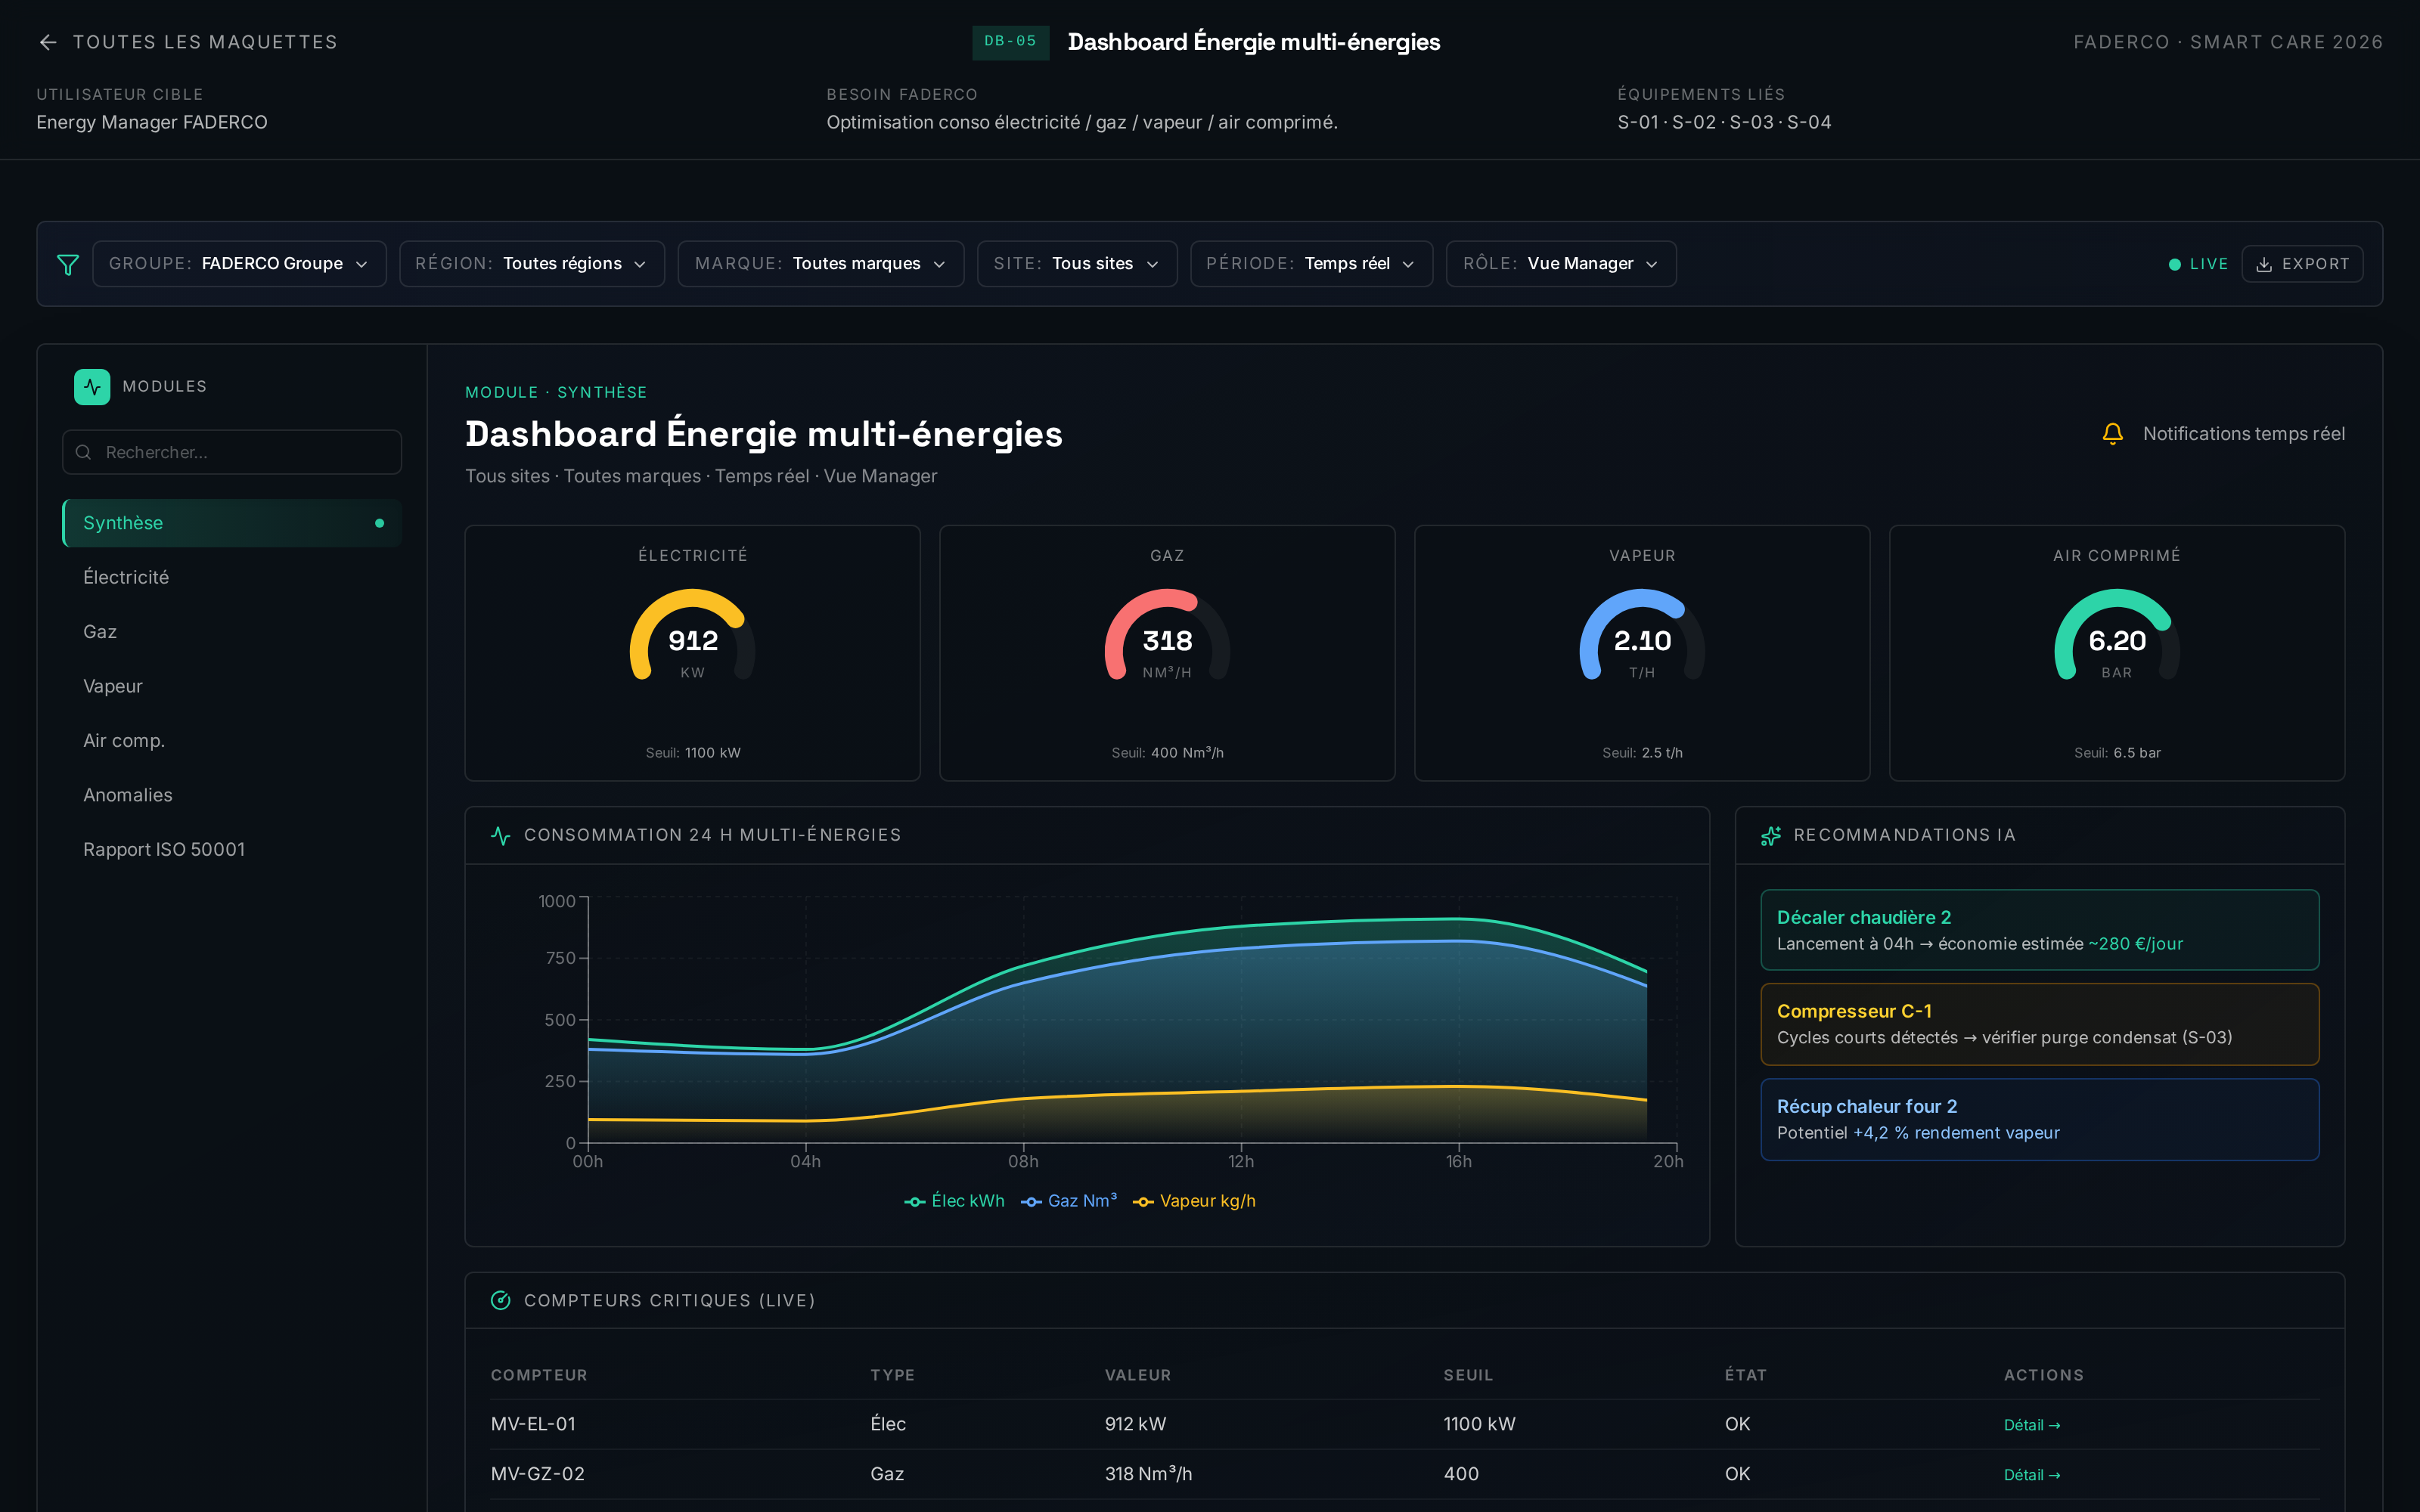
Task: Open Décaler chaudière 2 recommendation
Action: coord(2040,930)
